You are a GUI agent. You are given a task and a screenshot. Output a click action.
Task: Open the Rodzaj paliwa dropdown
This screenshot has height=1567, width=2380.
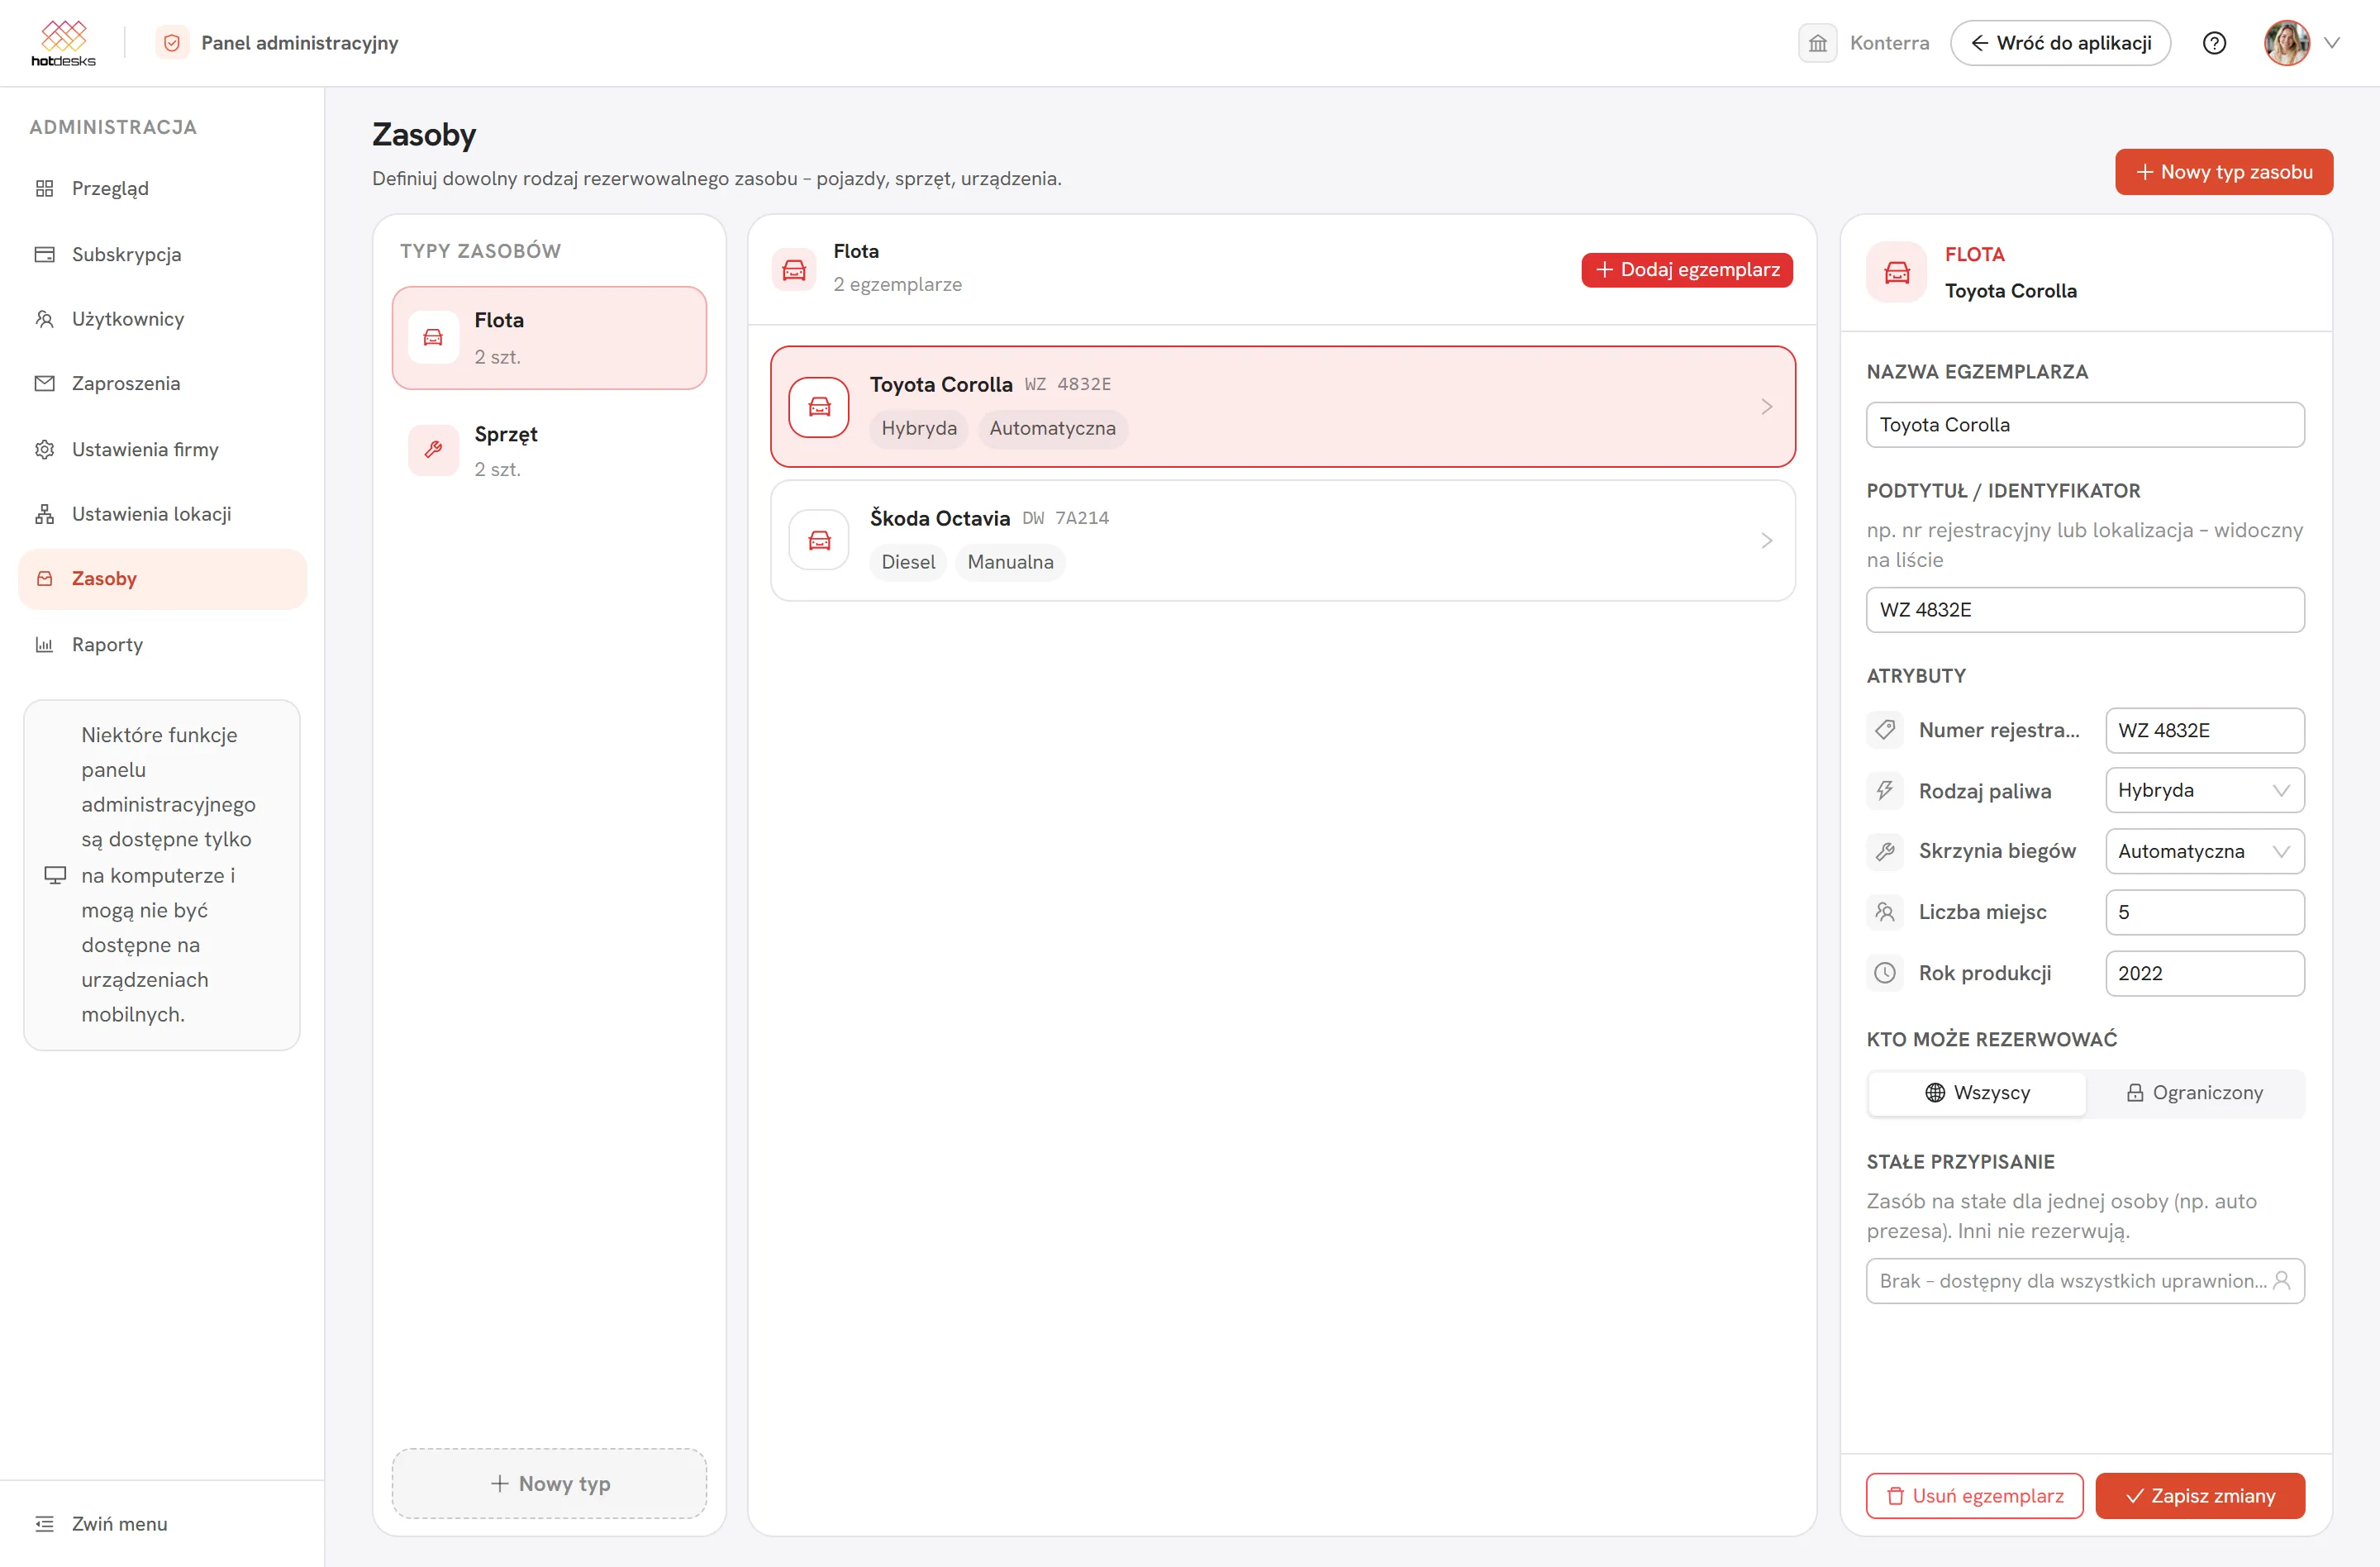coord(2204,790)
